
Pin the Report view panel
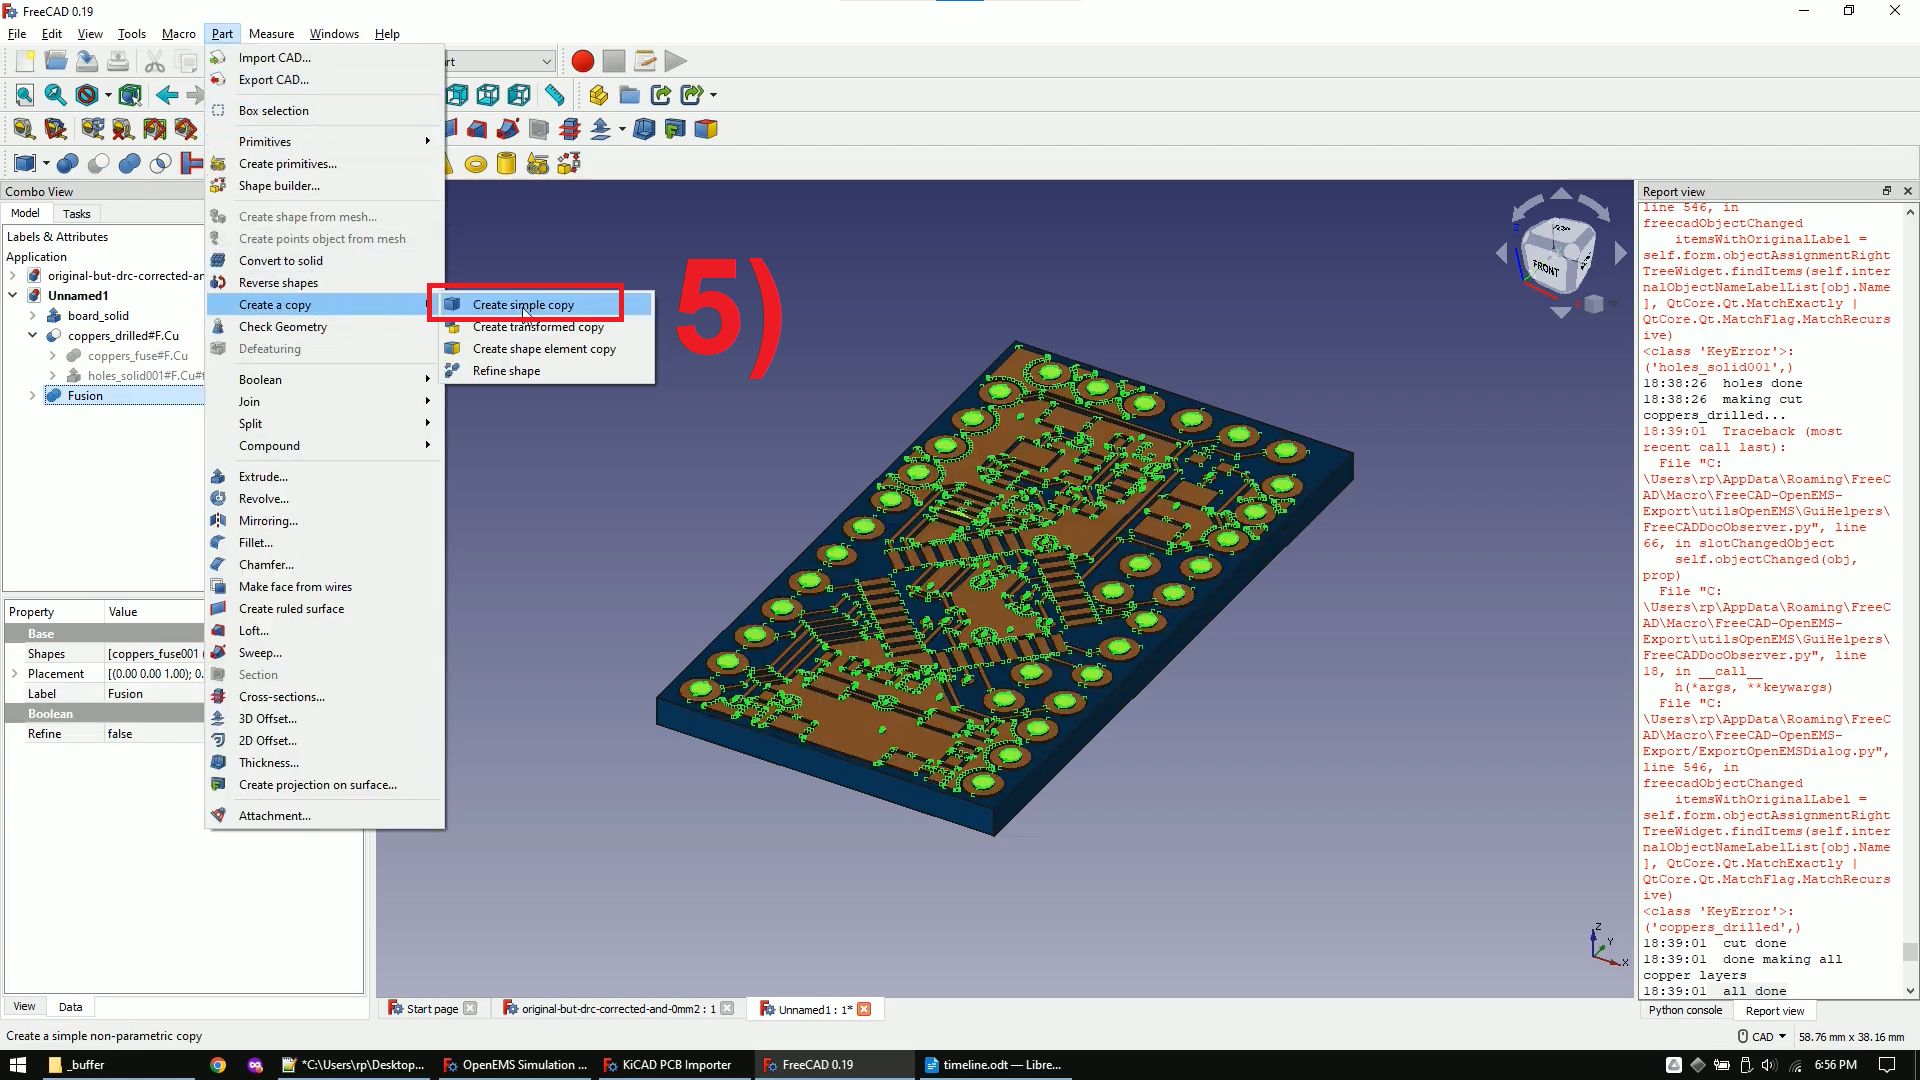tap(1888, 190)
